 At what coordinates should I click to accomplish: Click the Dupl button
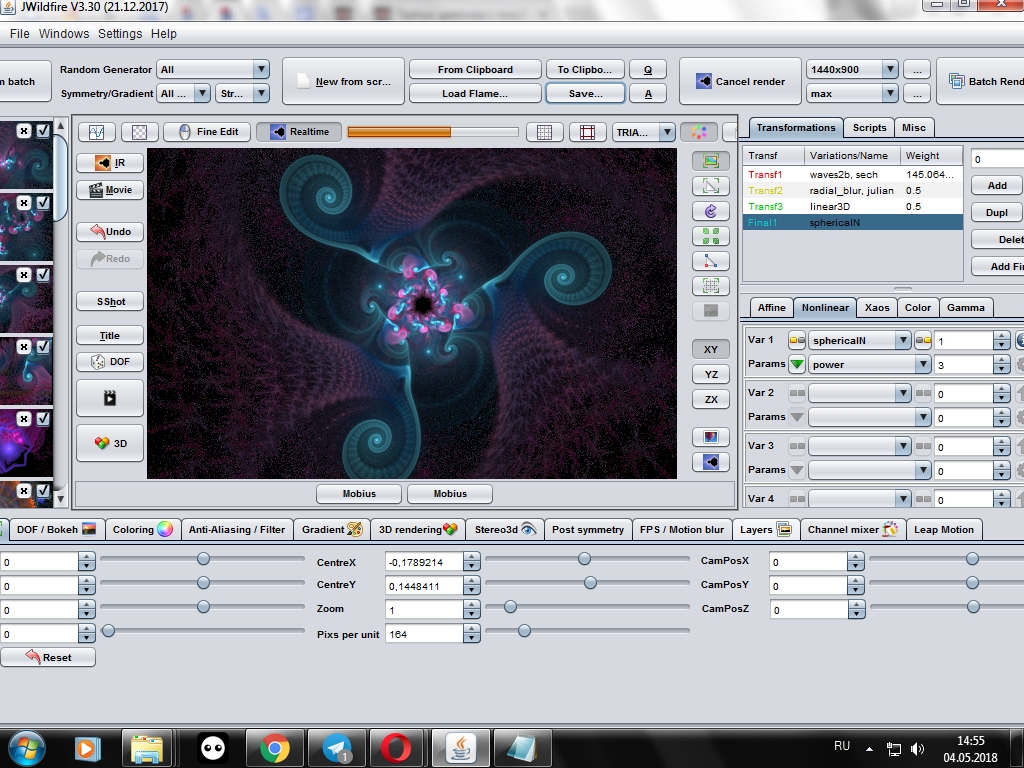click(997, 212)
